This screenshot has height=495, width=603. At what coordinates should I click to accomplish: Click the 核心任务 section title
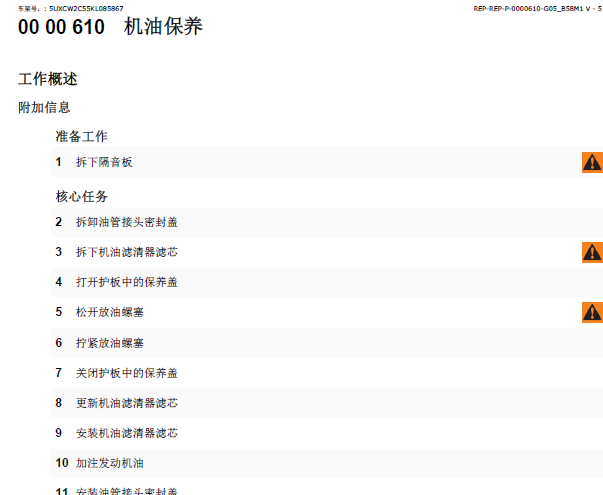click(82, 196)
